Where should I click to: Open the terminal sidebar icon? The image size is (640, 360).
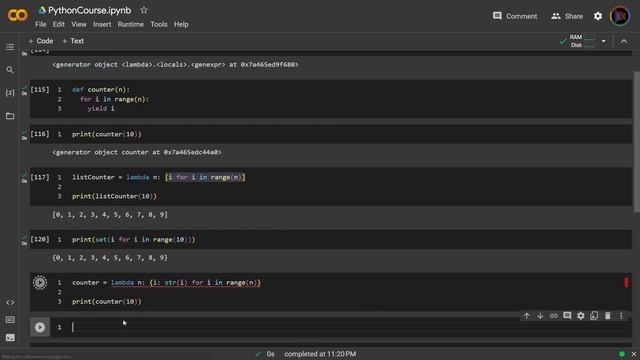click(x=10, y=338)
